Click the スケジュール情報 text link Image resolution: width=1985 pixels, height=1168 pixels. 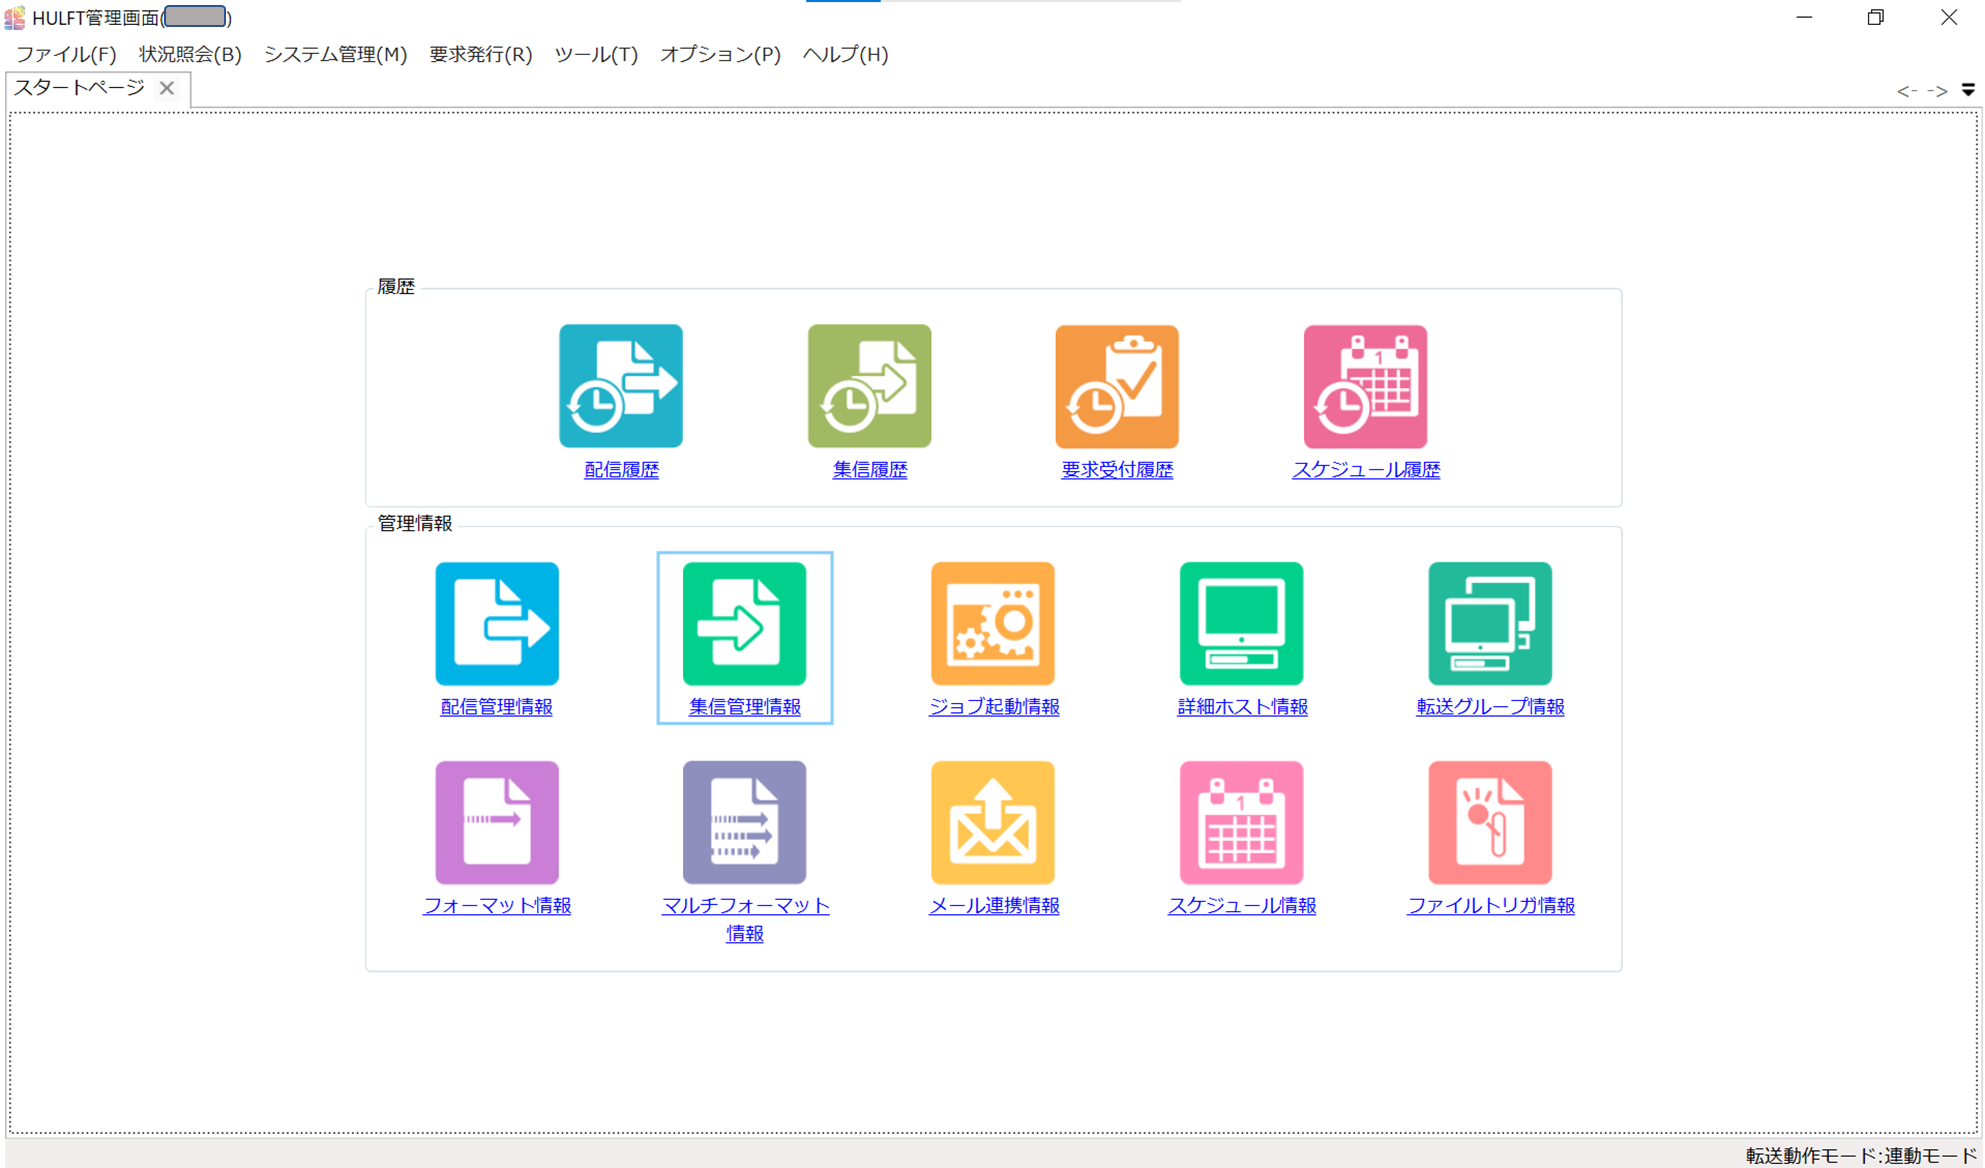1241,906
